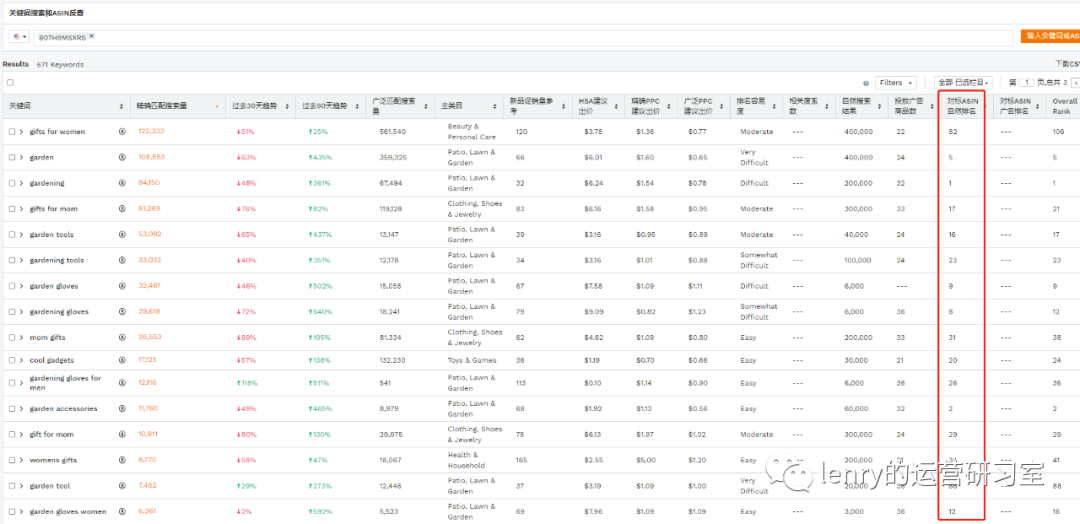The image size is (1080, 524).
Task: Open the 全部 已选栏目 column selector dropdown
Action: (x=963, y=83)
